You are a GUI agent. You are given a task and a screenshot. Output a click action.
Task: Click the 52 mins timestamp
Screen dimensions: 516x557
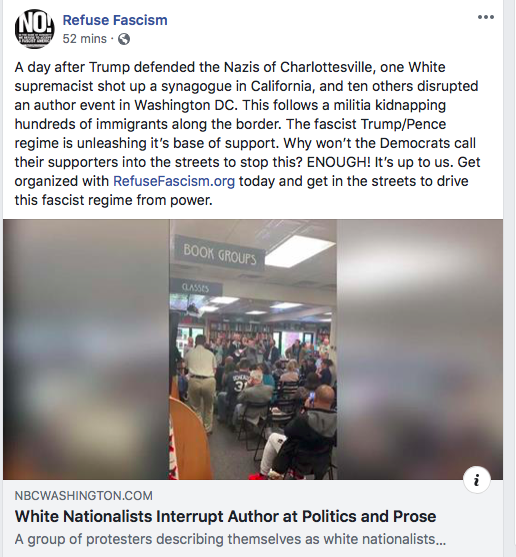pyautogui.click(x=85, y=39)
